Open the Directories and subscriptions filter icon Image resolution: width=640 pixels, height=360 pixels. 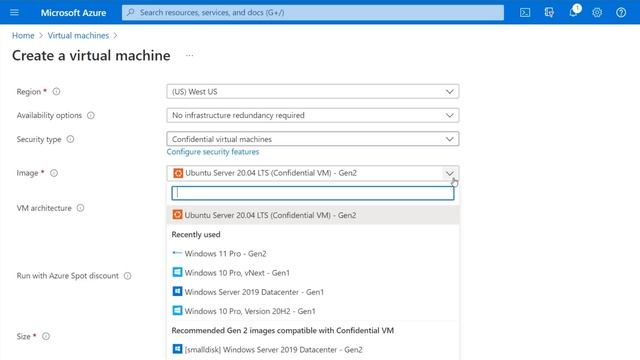[x=549, y=13]
